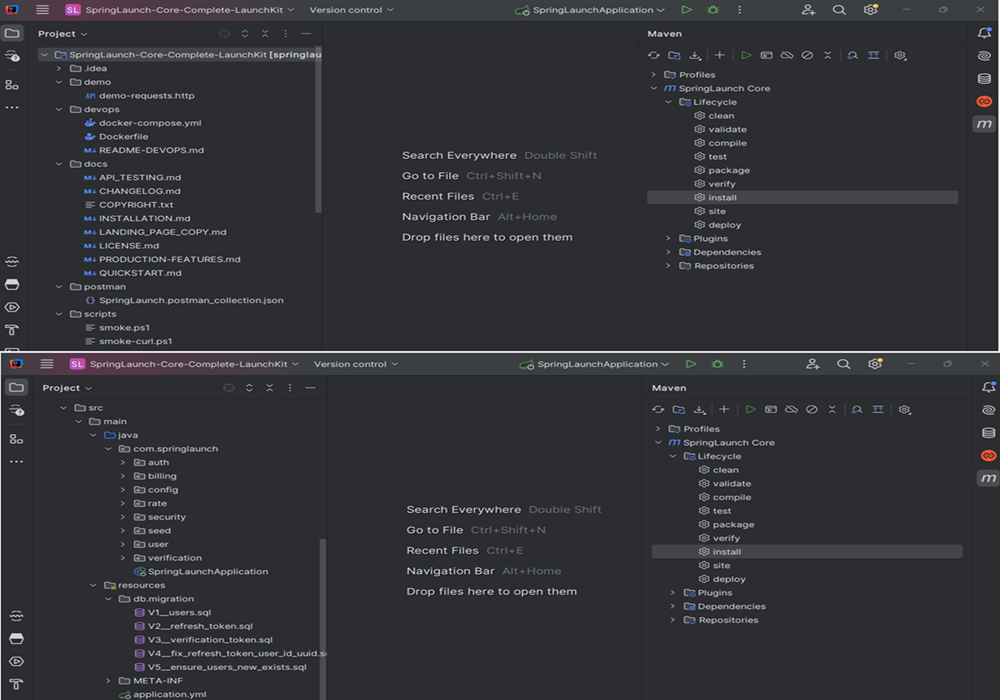Open Maven settings gear in top Maven toolbar

coord(900,55)
